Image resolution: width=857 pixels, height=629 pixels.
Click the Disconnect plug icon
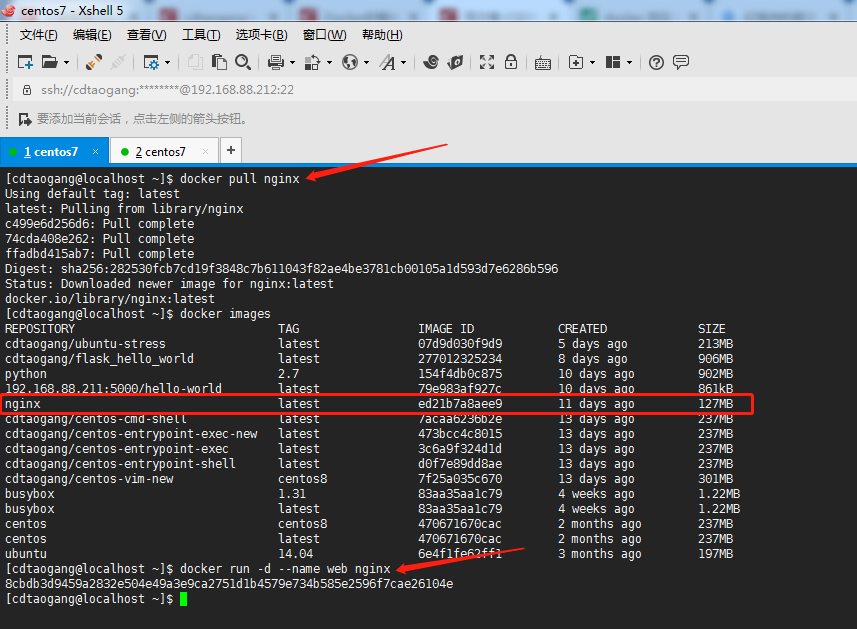coord(118,62)
